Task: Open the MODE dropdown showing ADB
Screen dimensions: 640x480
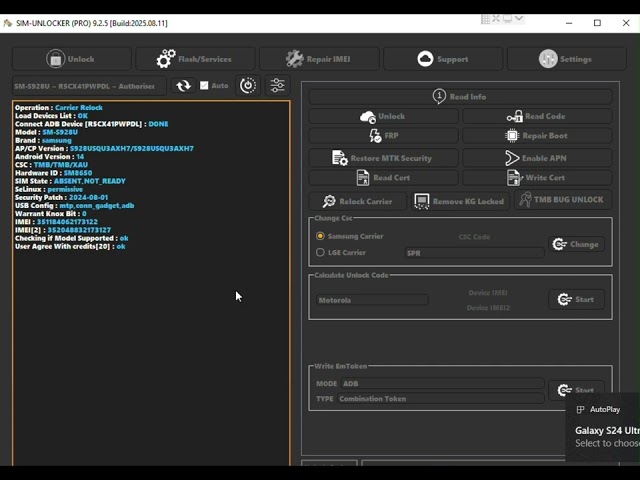Action: click(442, 384)
